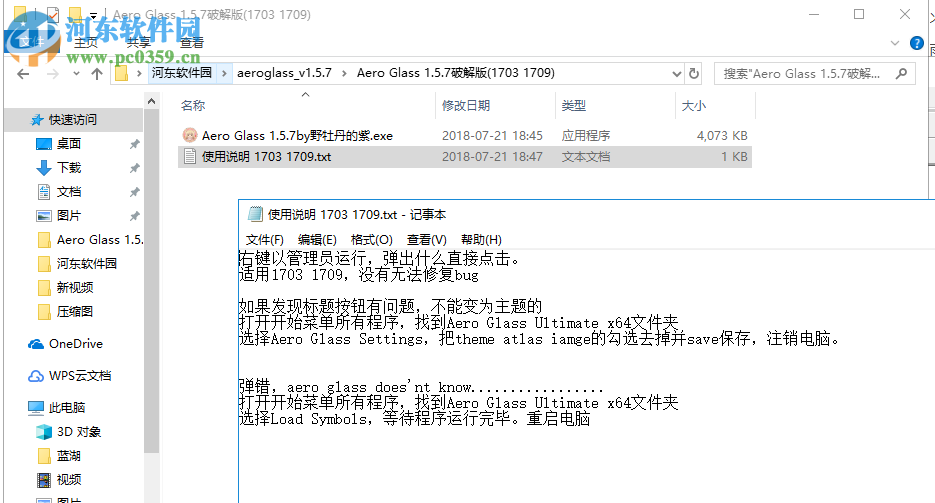Screen dimensions: 935x503
Task: Select 使用说明 1703 1709.txt file
Action: (267, 157)
